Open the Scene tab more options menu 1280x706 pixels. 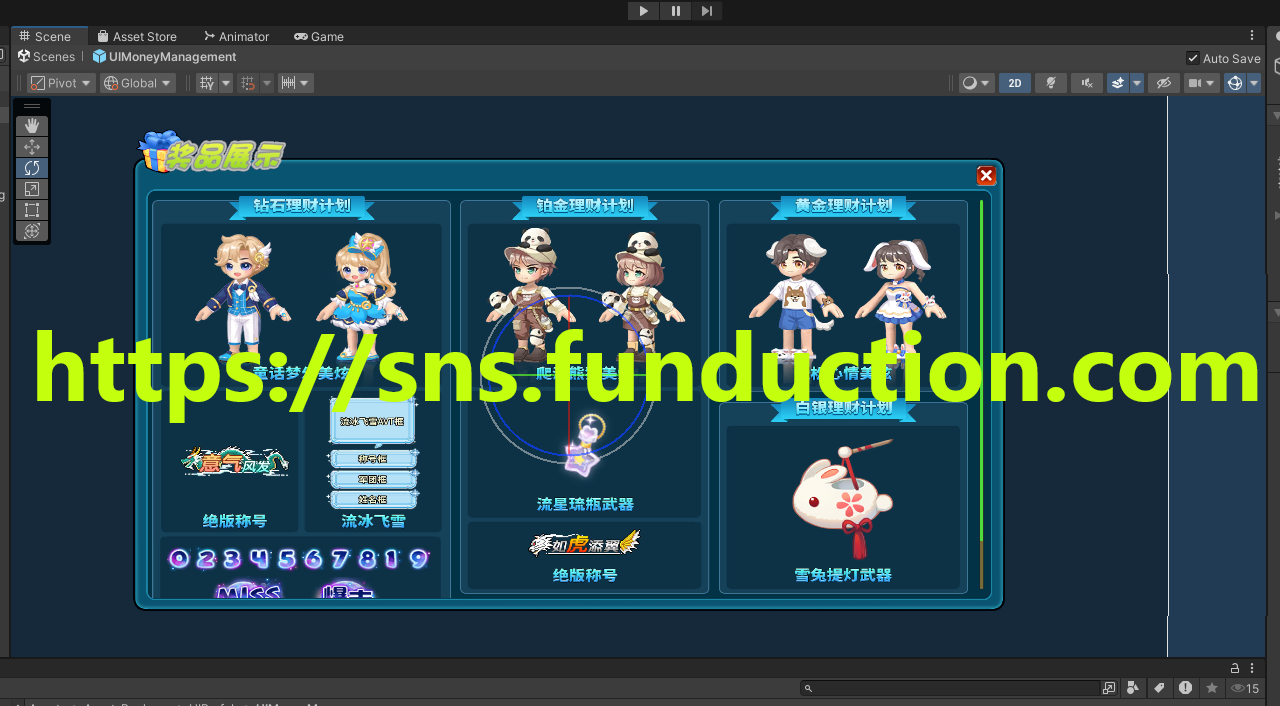tap(1252, 36)
